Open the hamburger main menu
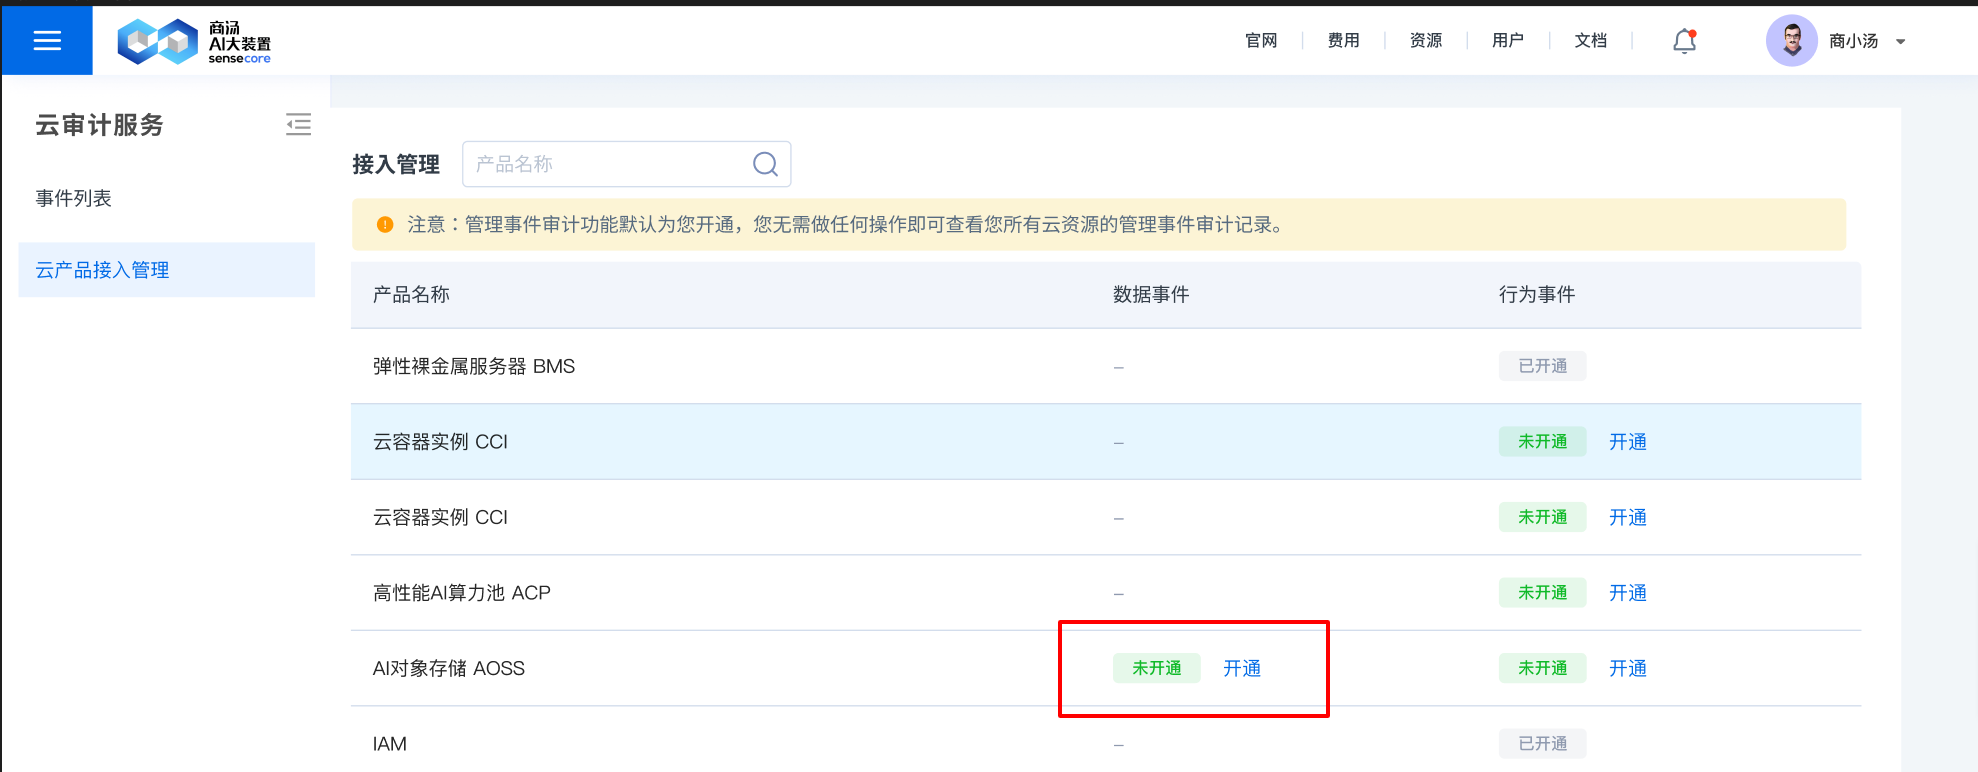 click(47, 40)
